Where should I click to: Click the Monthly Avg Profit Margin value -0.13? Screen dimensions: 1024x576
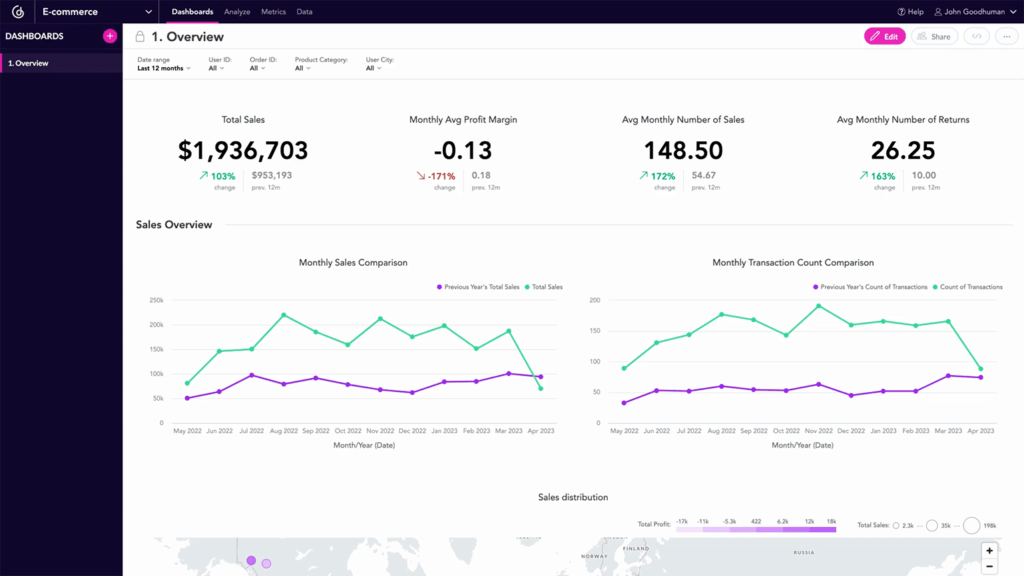(463, 151)
